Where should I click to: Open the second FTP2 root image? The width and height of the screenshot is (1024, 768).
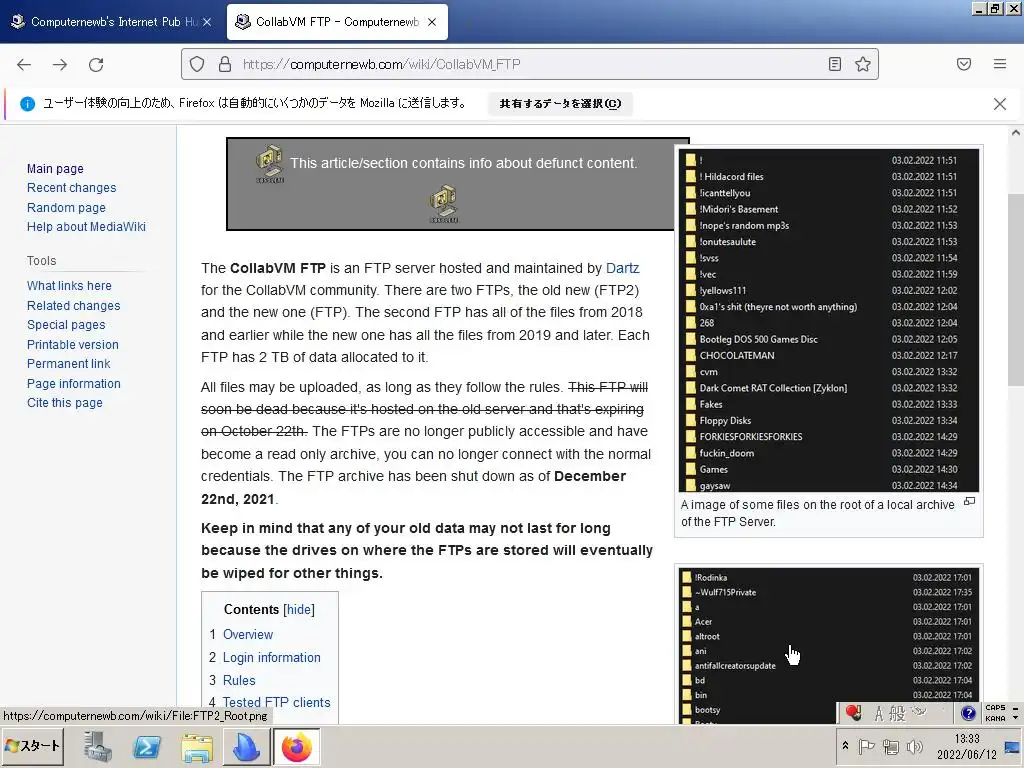click(x=829, y=645)
